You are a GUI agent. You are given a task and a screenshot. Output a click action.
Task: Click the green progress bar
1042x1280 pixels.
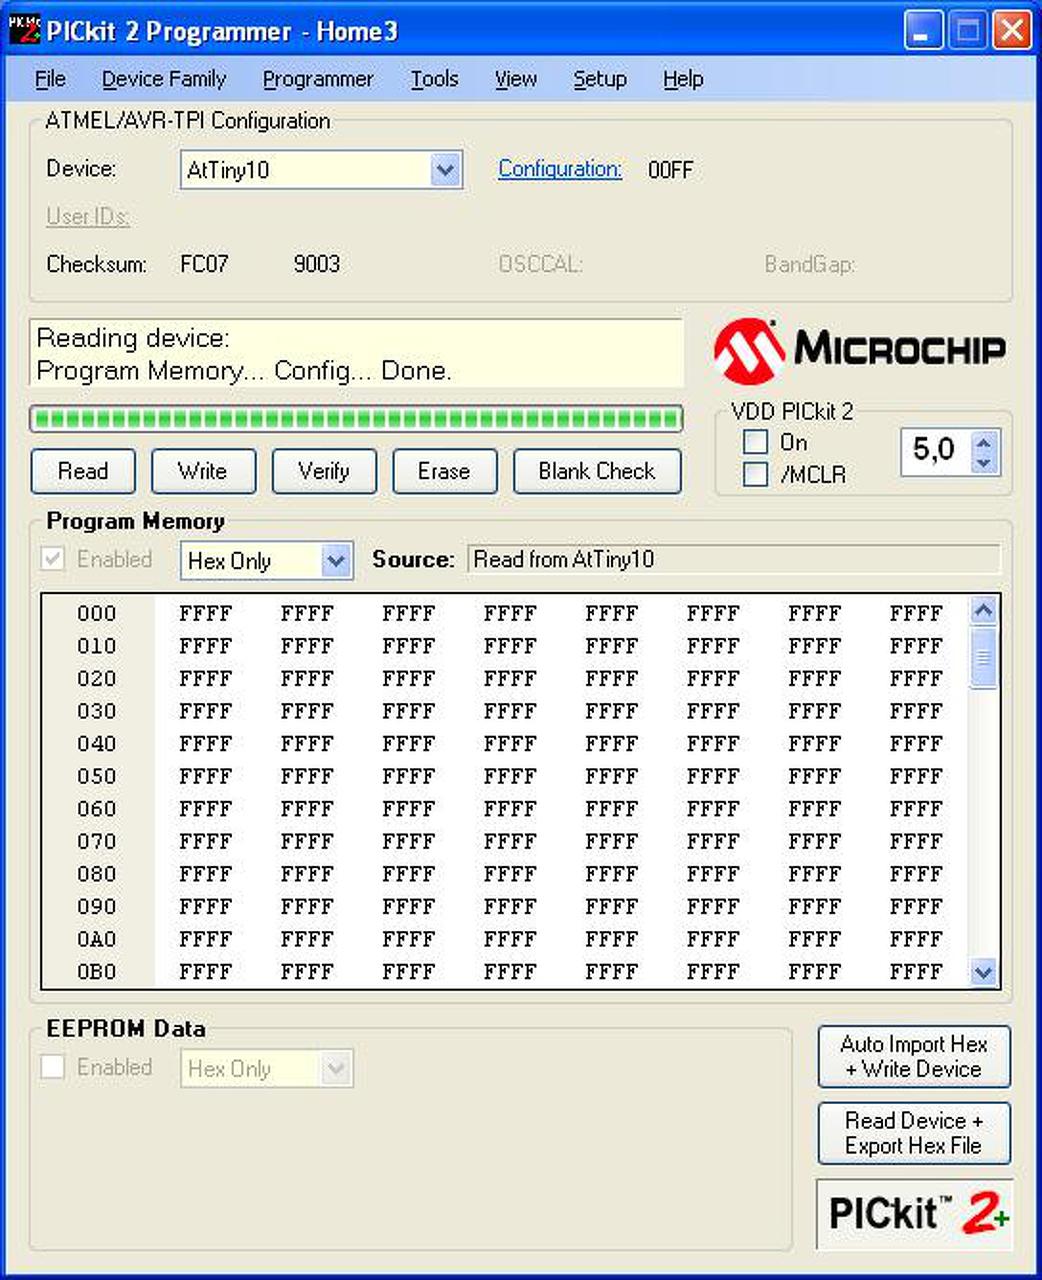pyautogui.click(x=356, y=418)
